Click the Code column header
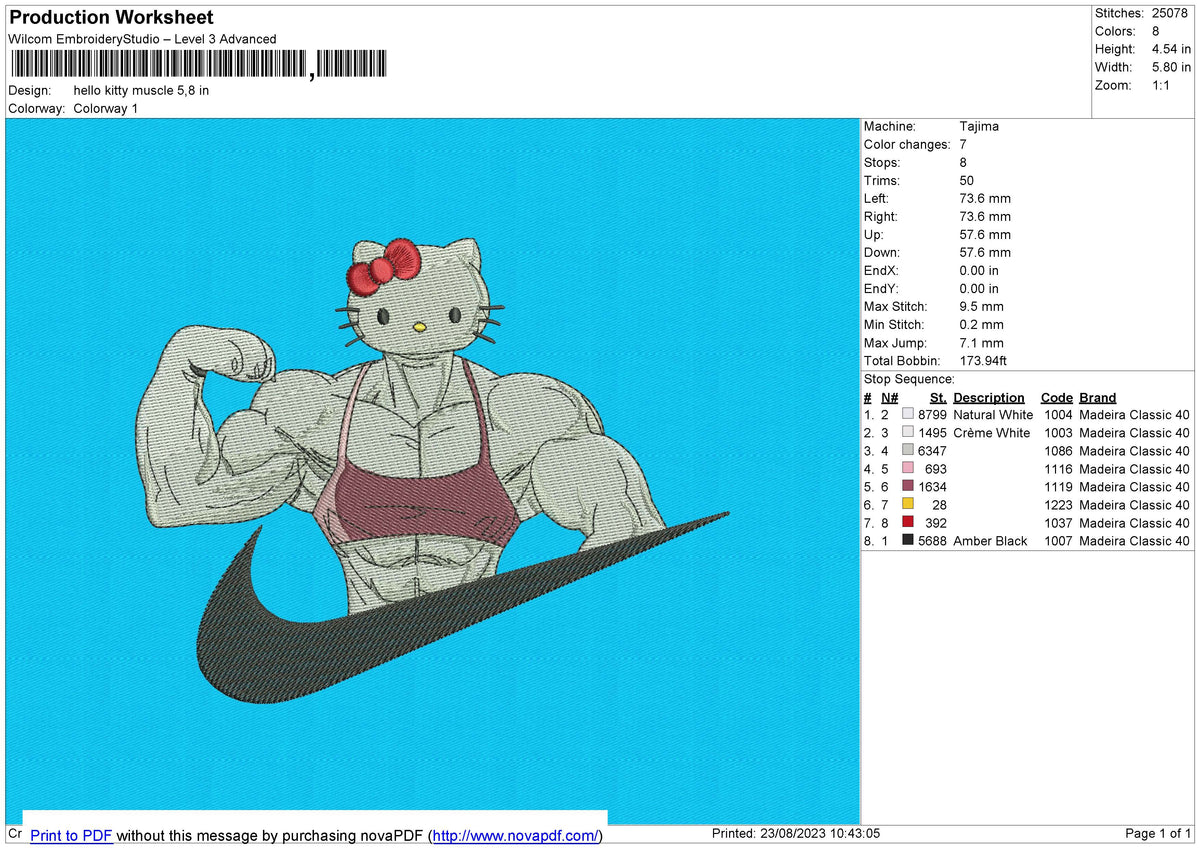 coord(1056,397)
